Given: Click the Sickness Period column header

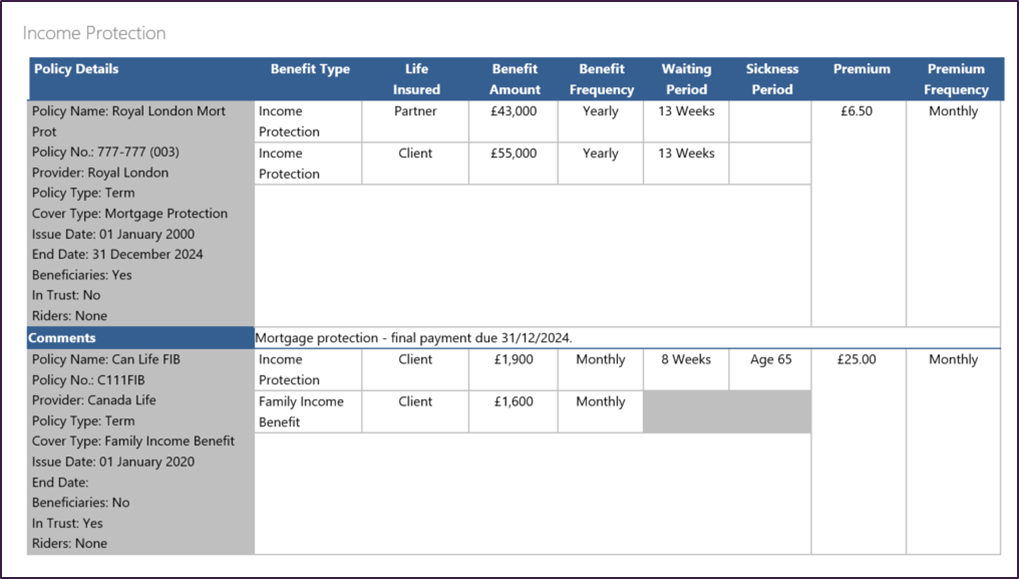Looking at the screenshot, I should coord(771,78).
